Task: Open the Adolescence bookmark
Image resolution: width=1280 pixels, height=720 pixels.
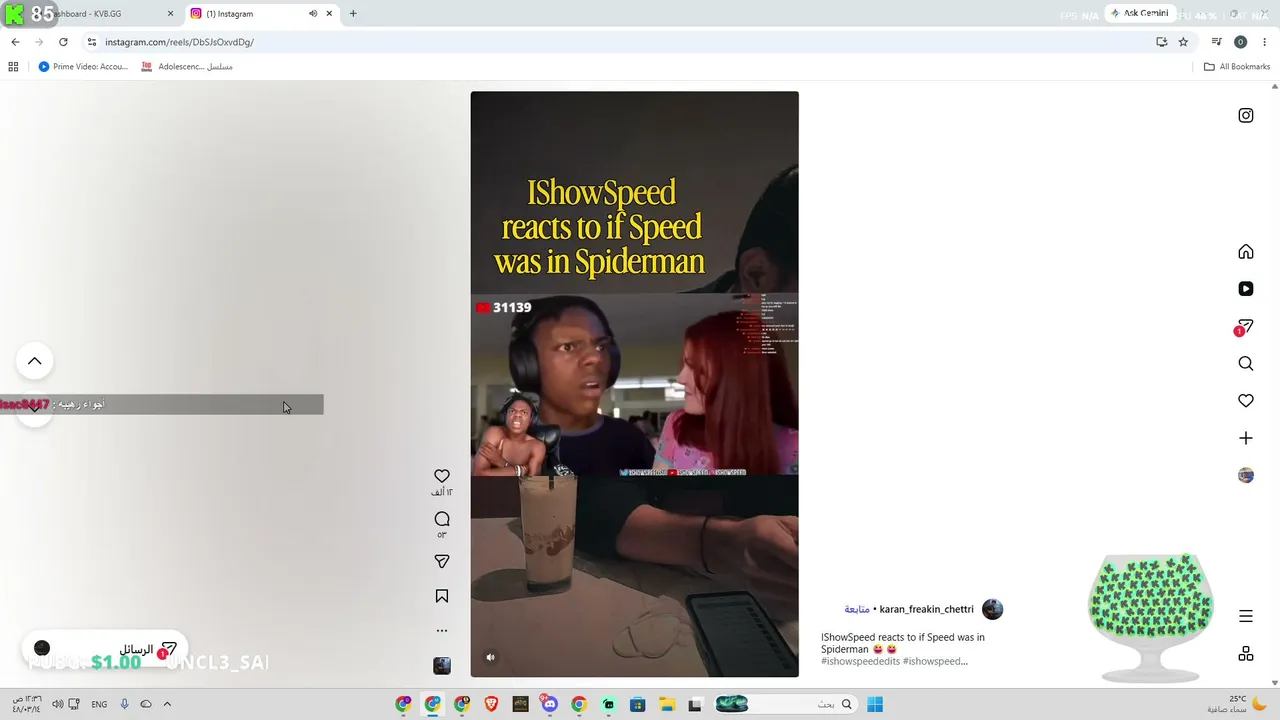Action: 187,67
